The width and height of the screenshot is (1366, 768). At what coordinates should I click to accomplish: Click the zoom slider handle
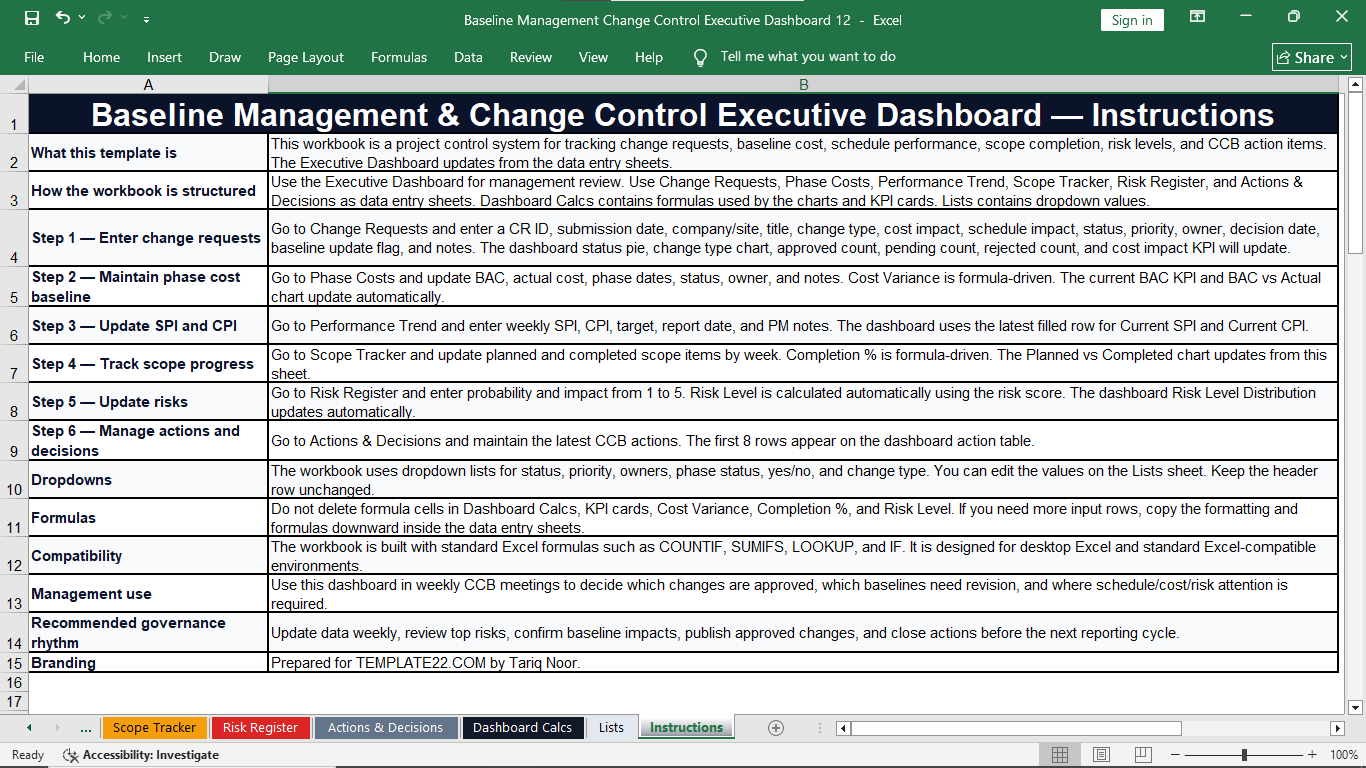1244,754
